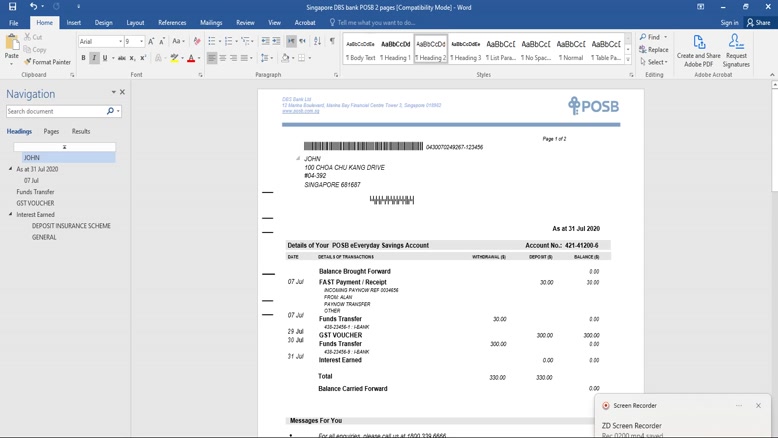Toggle strikethrough formatting
The width and height of the screenshot is (778, 438).
122,58
